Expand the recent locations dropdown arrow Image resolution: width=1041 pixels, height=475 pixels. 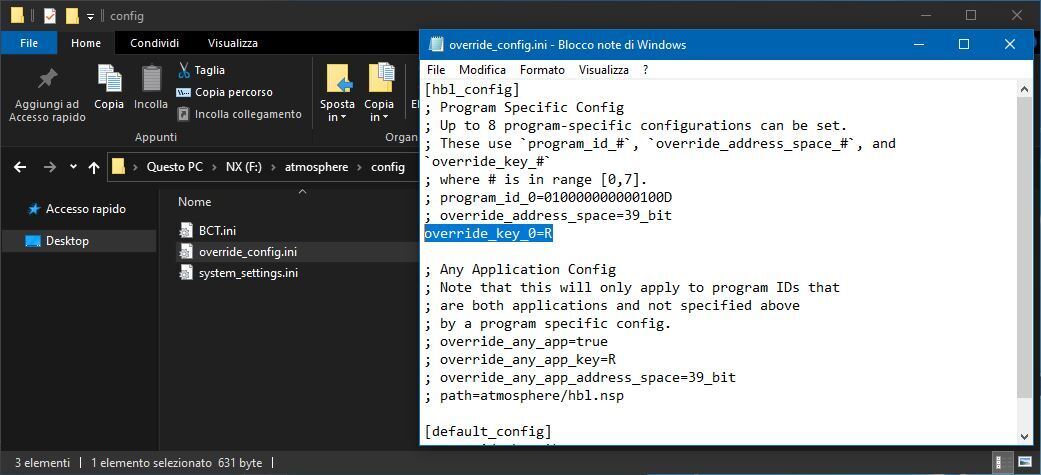point(71,167)
